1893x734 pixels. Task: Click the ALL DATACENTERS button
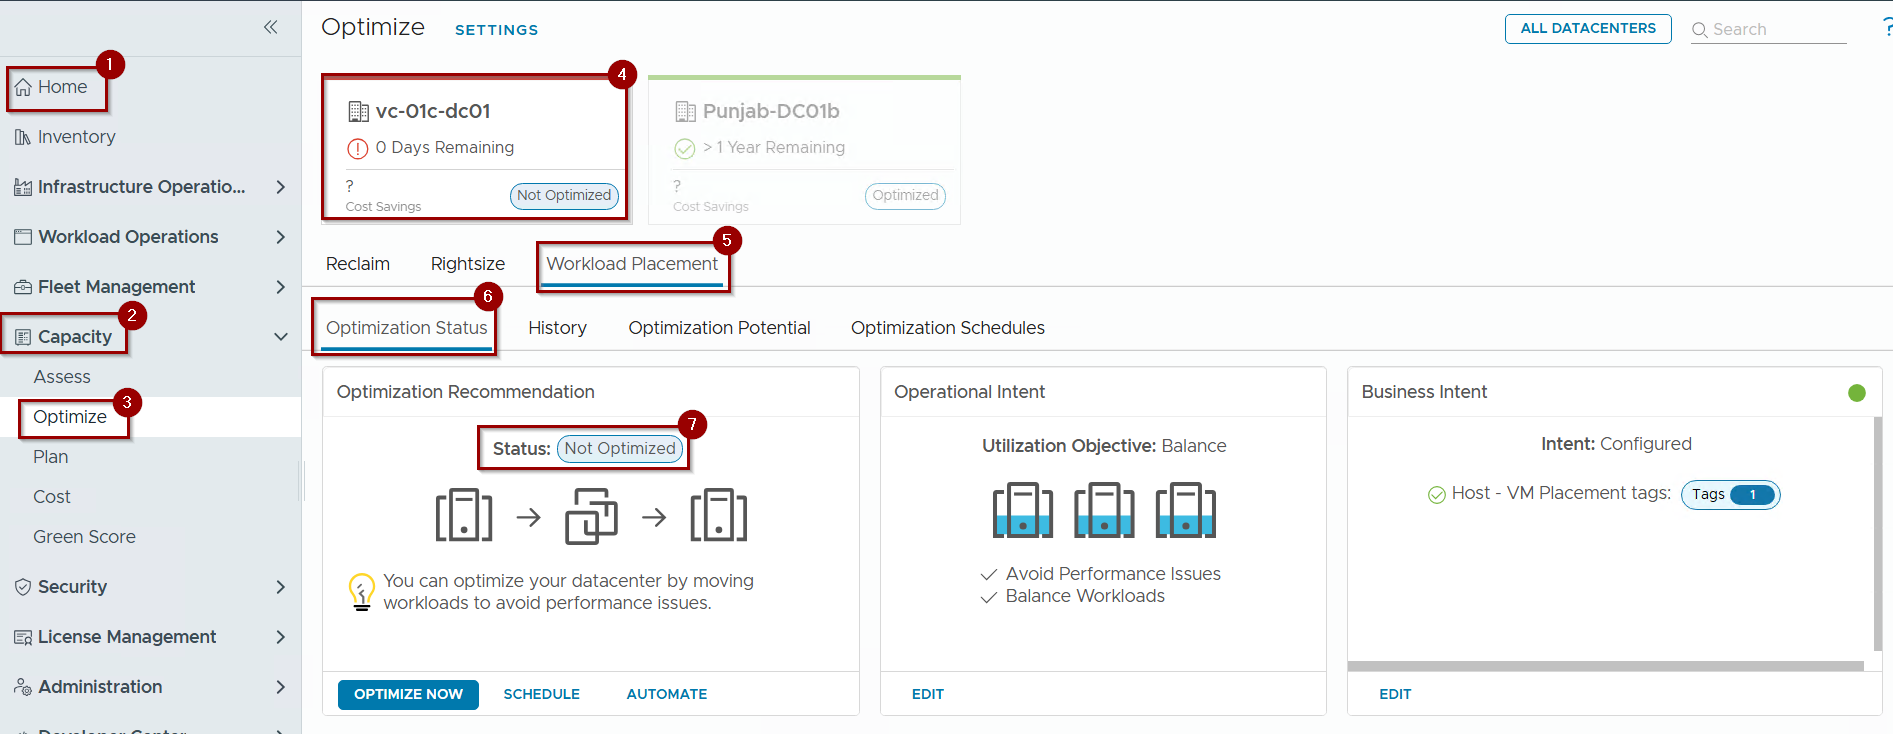(x=1587, y=29)
